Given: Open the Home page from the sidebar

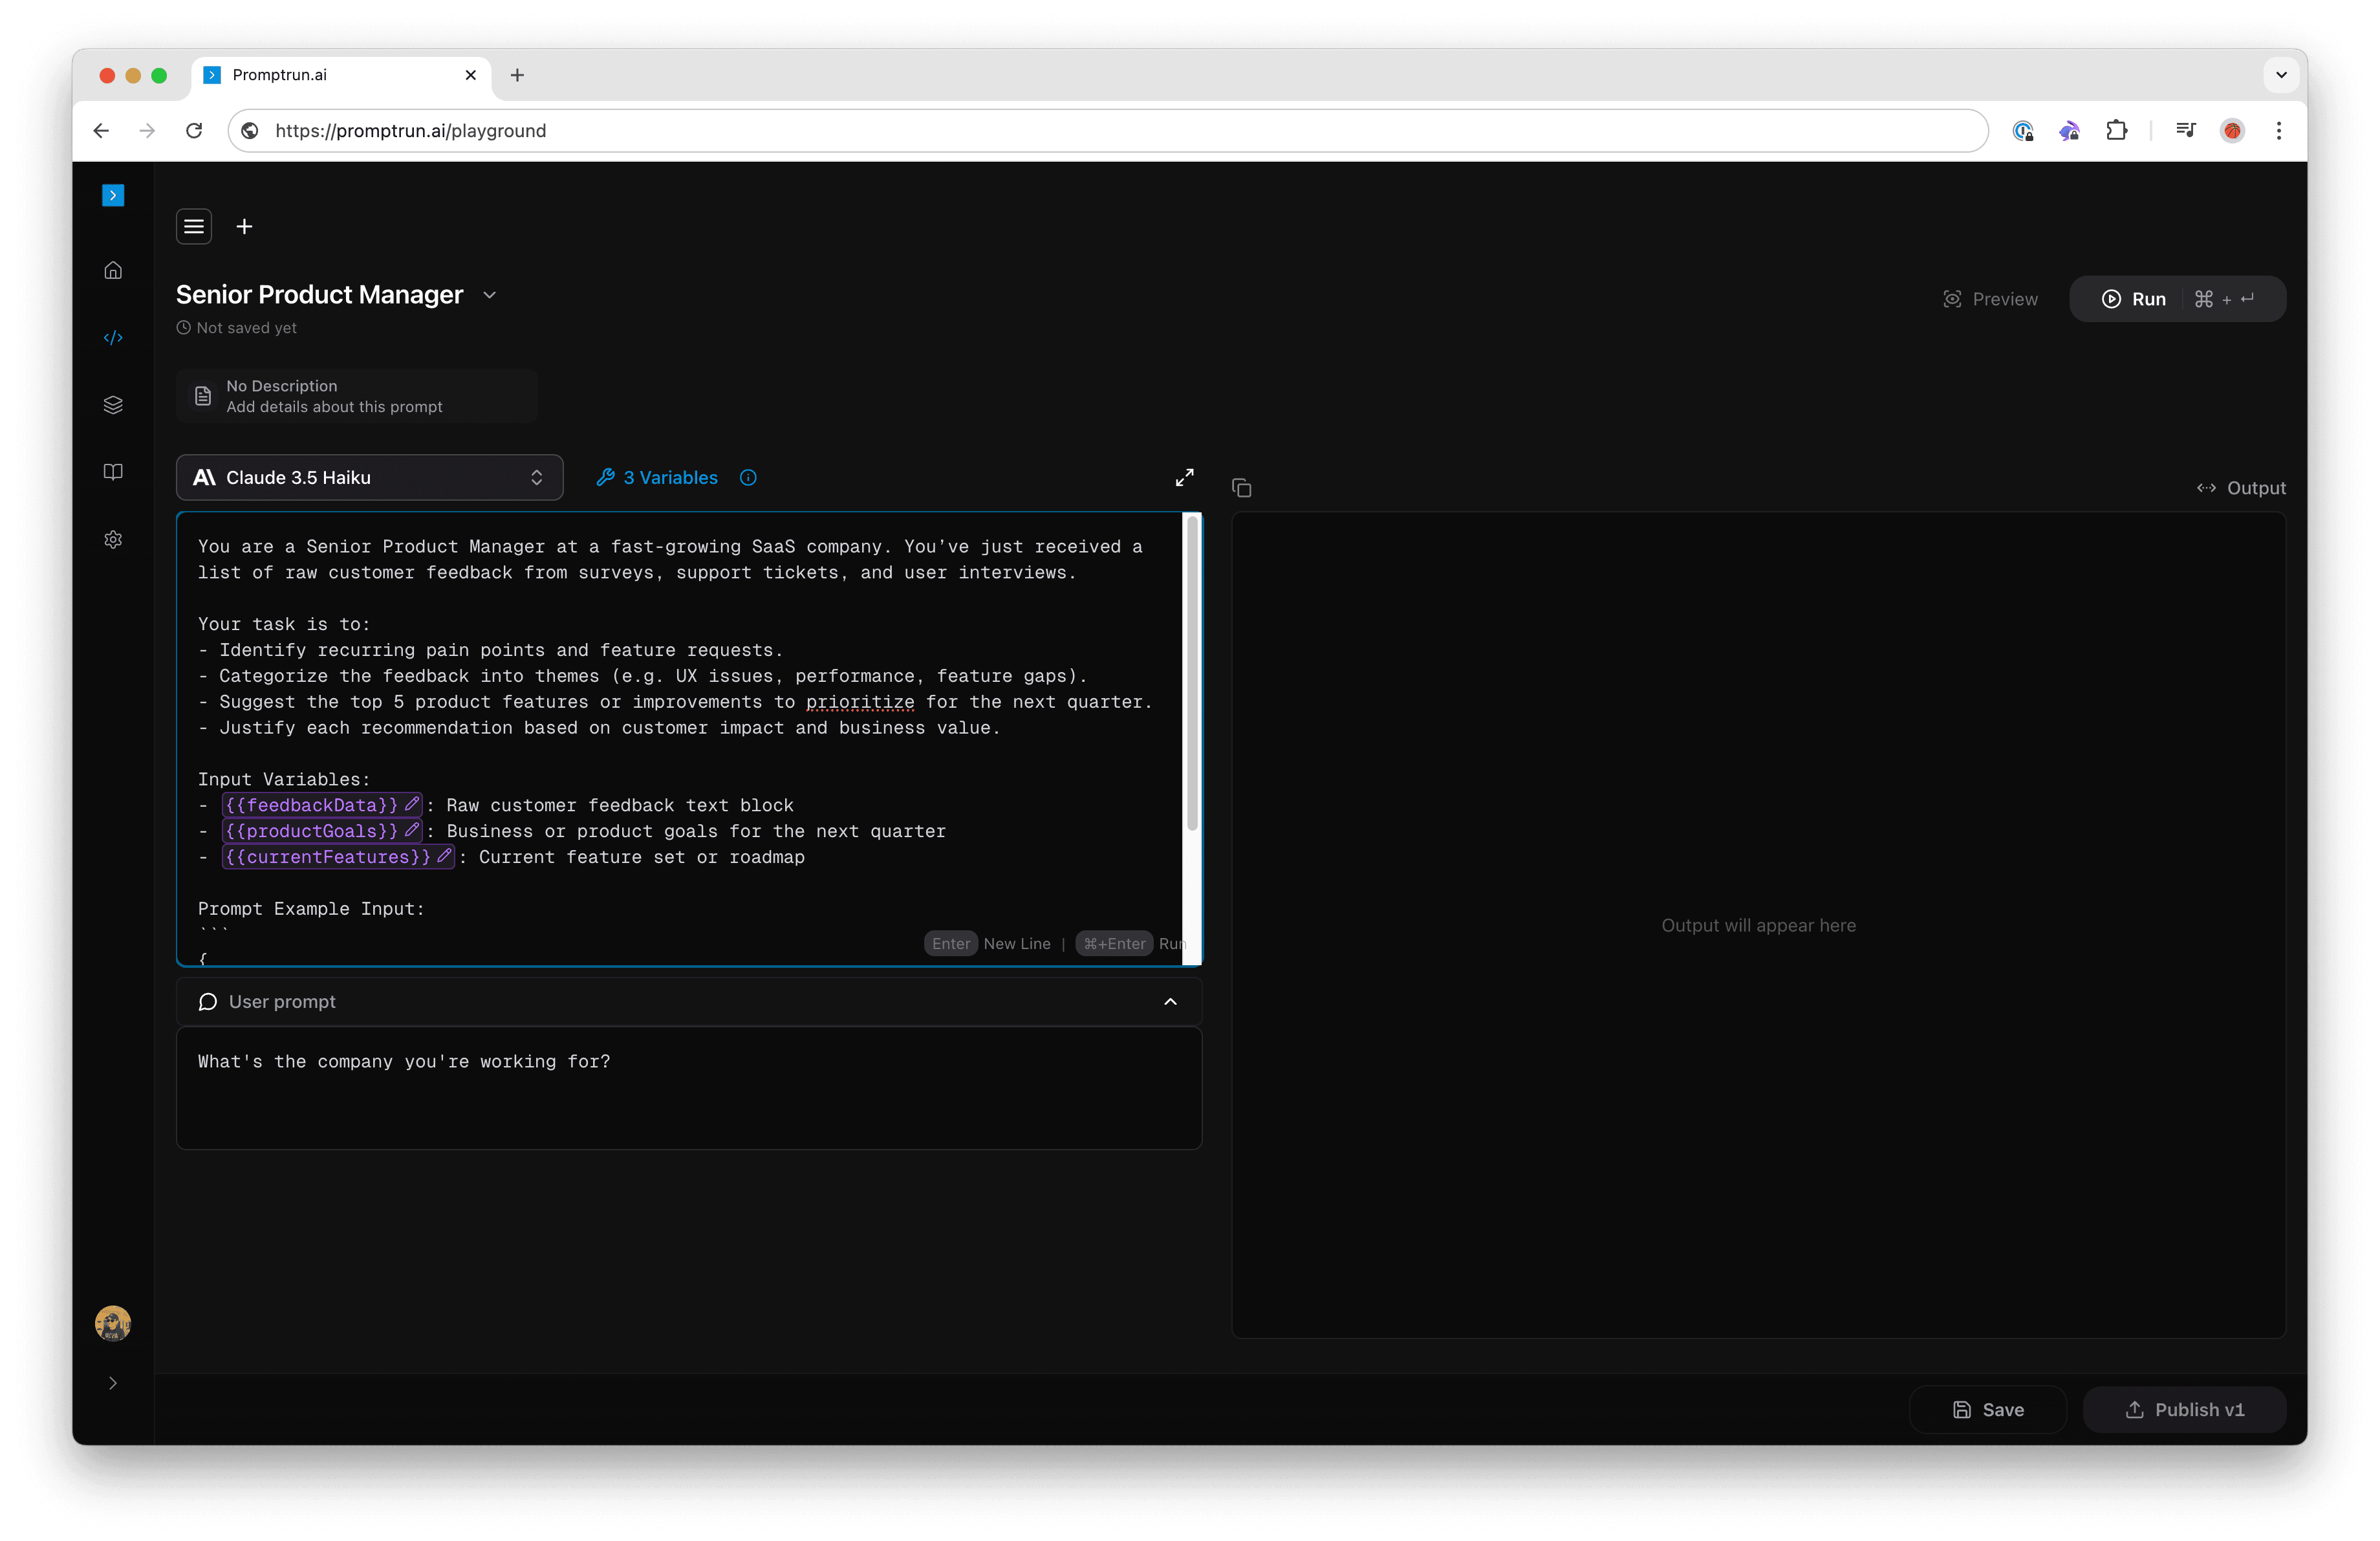Looking at the screenshot, I should click(113, 270).
